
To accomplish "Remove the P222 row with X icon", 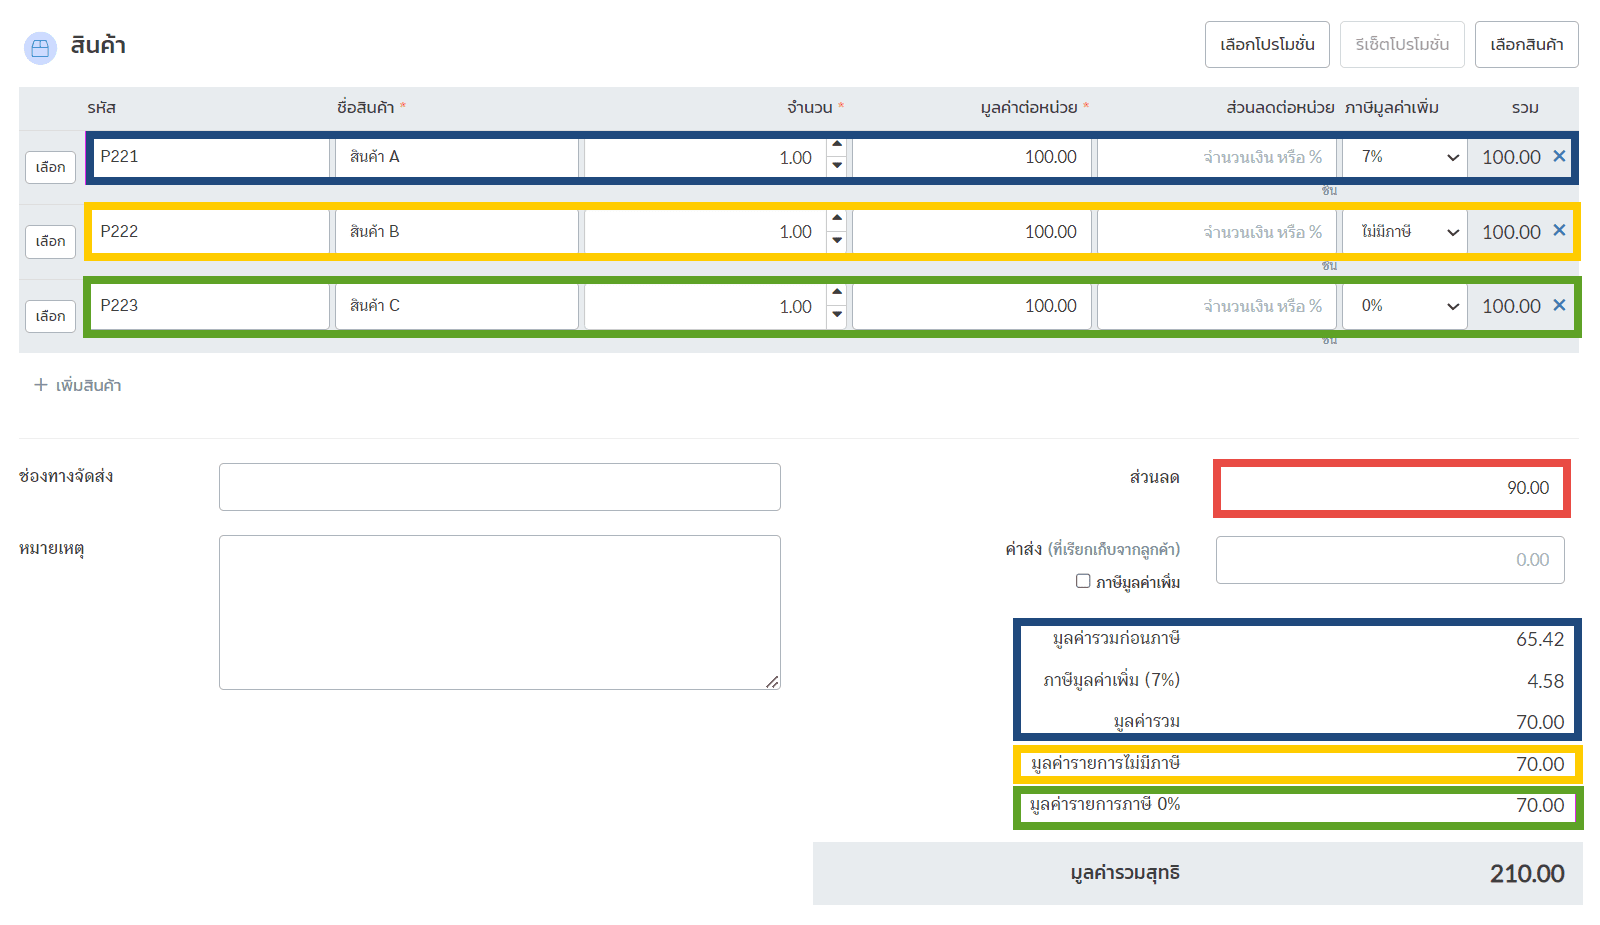I will (1559, 230).
